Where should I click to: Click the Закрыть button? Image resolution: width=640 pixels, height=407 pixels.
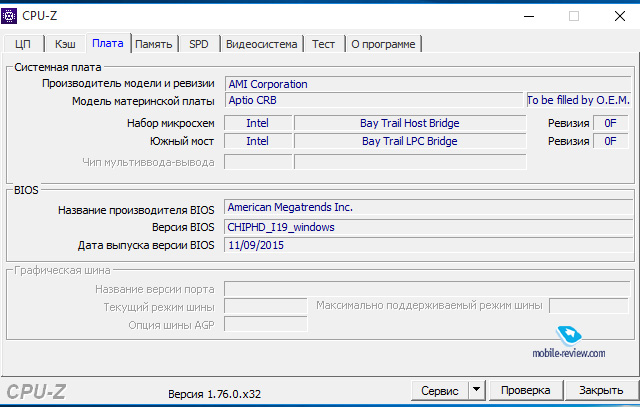point(601,390)
